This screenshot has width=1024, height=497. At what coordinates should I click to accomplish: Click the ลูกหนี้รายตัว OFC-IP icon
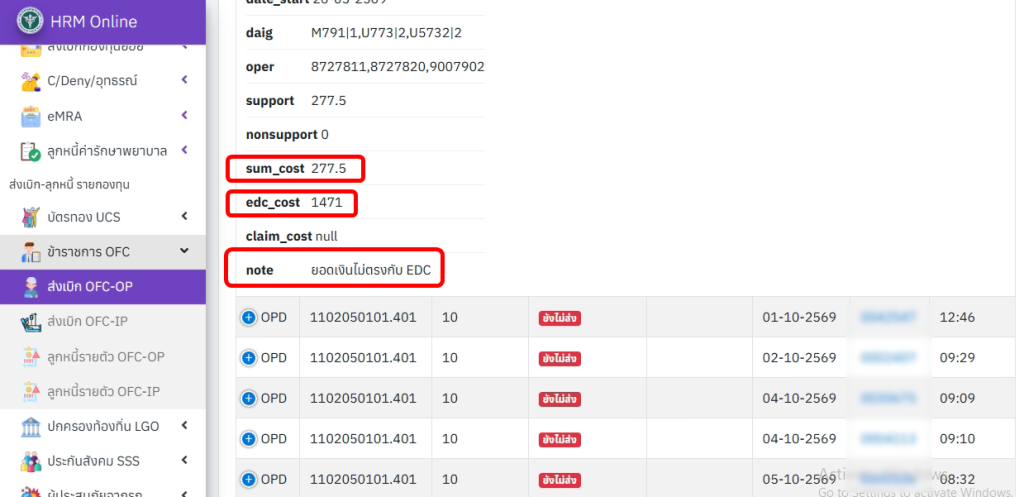coord(31,391)
